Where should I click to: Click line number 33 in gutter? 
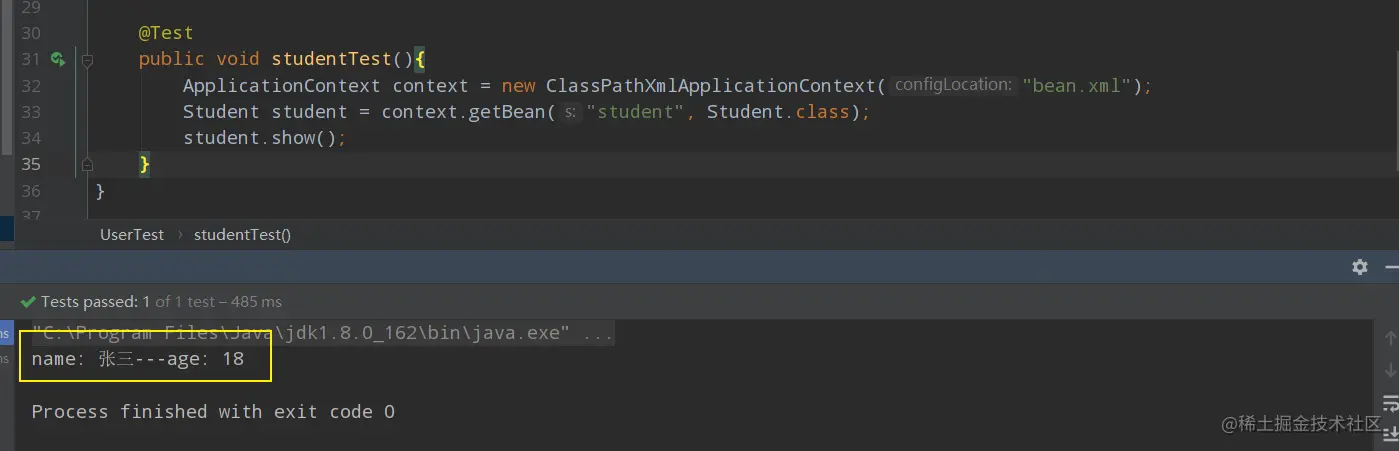click(30, 112)
